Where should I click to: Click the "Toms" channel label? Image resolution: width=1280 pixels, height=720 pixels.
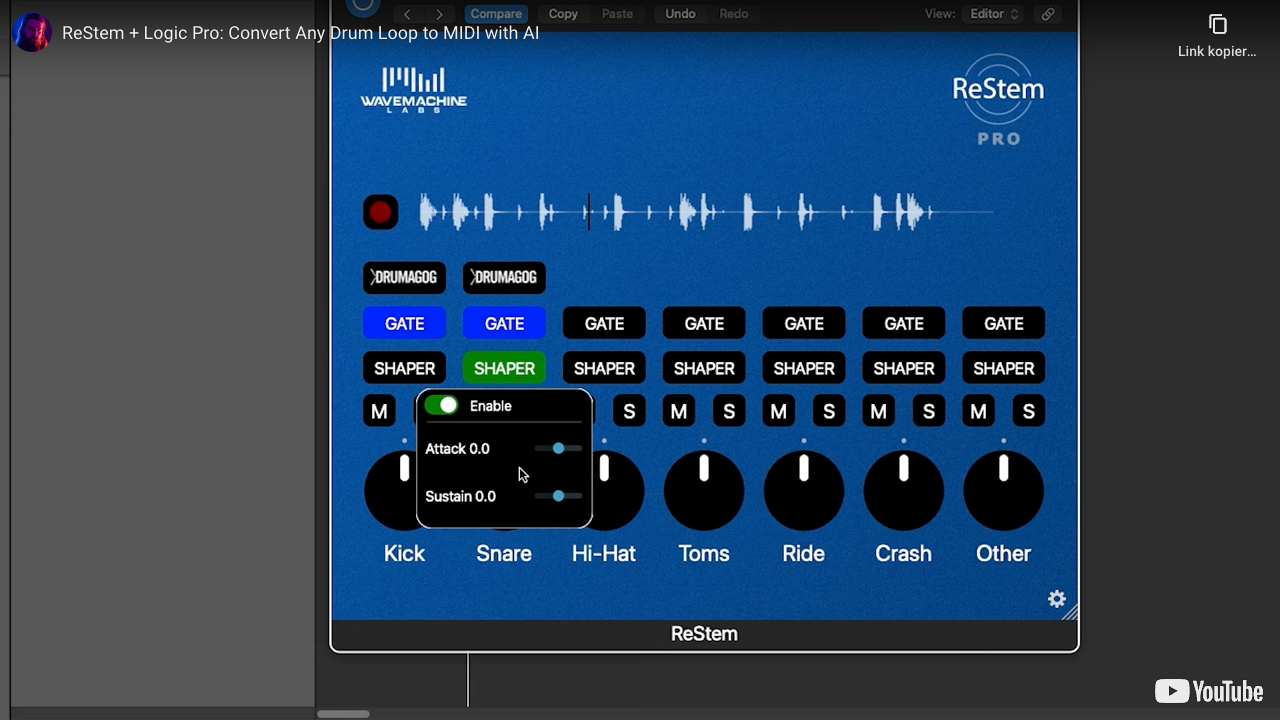[x=704, y=553]
